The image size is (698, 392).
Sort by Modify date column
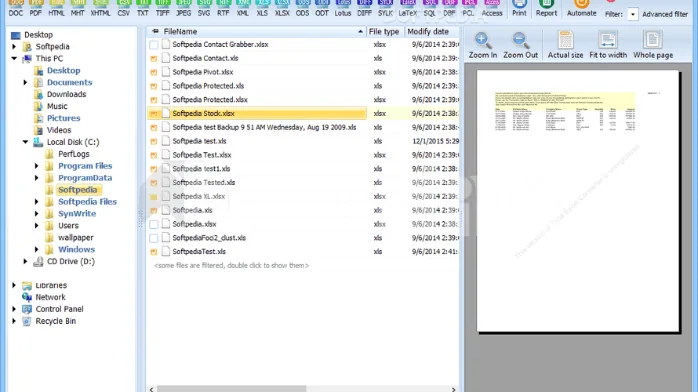431,32
